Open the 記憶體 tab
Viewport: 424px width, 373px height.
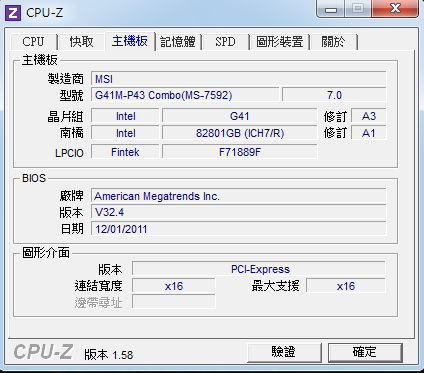coord(178,42)
